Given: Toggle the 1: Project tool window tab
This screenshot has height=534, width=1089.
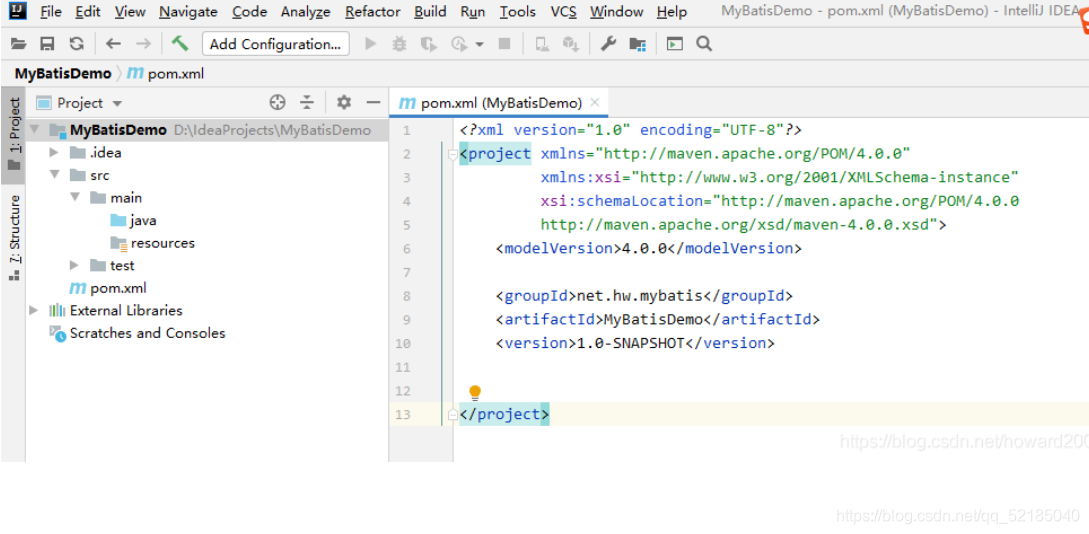Looking at the screenshot, I should pos(13,135).
